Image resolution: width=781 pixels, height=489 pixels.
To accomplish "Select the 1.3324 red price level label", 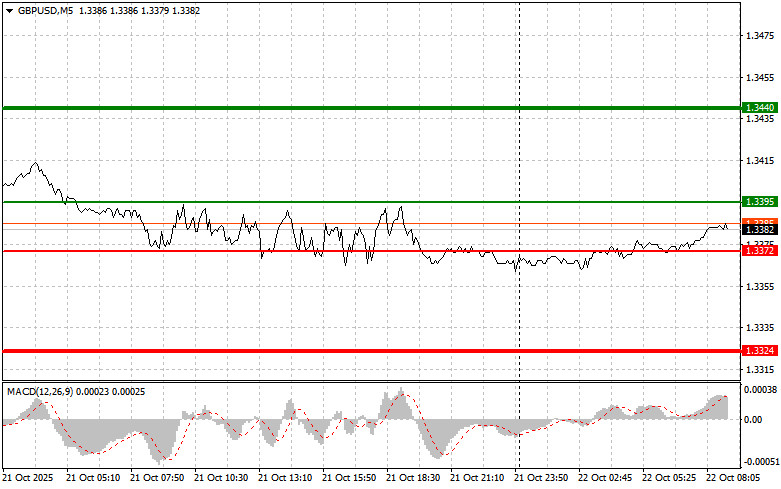I will click(760, 351).
